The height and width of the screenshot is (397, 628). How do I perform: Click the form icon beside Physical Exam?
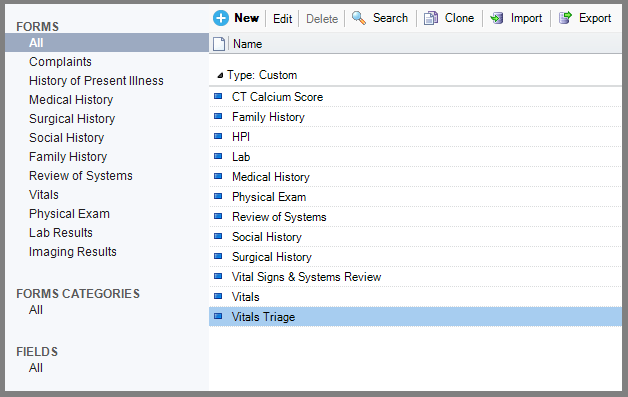click(218, 196)
